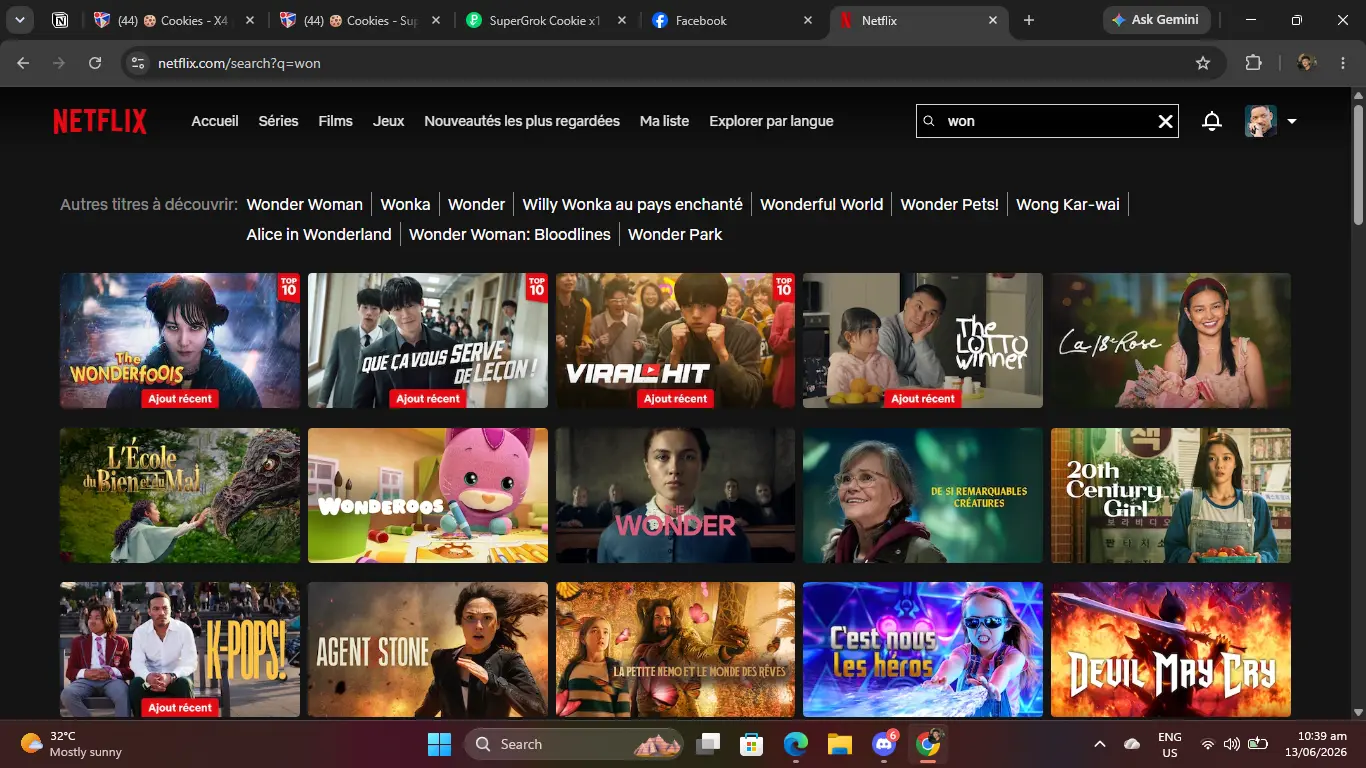1366x768 pixels.
Task: Reload the page with the refresh icon
Action: coord(95,63)
